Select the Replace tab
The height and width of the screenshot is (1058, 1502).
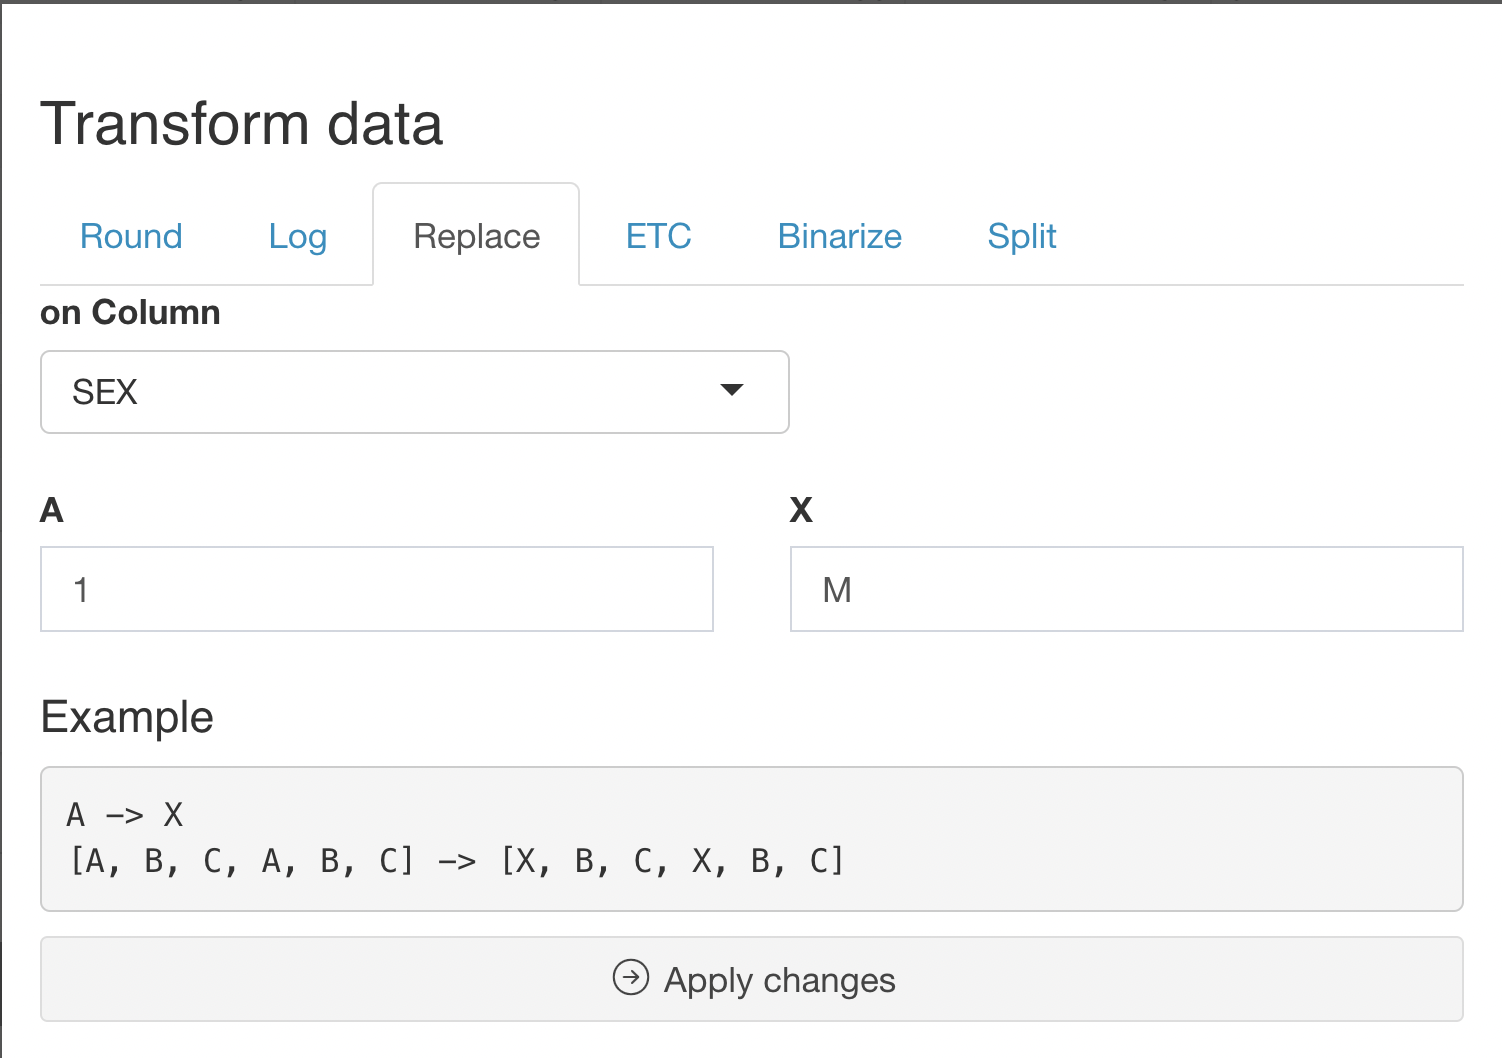click(x=476, y=236)
